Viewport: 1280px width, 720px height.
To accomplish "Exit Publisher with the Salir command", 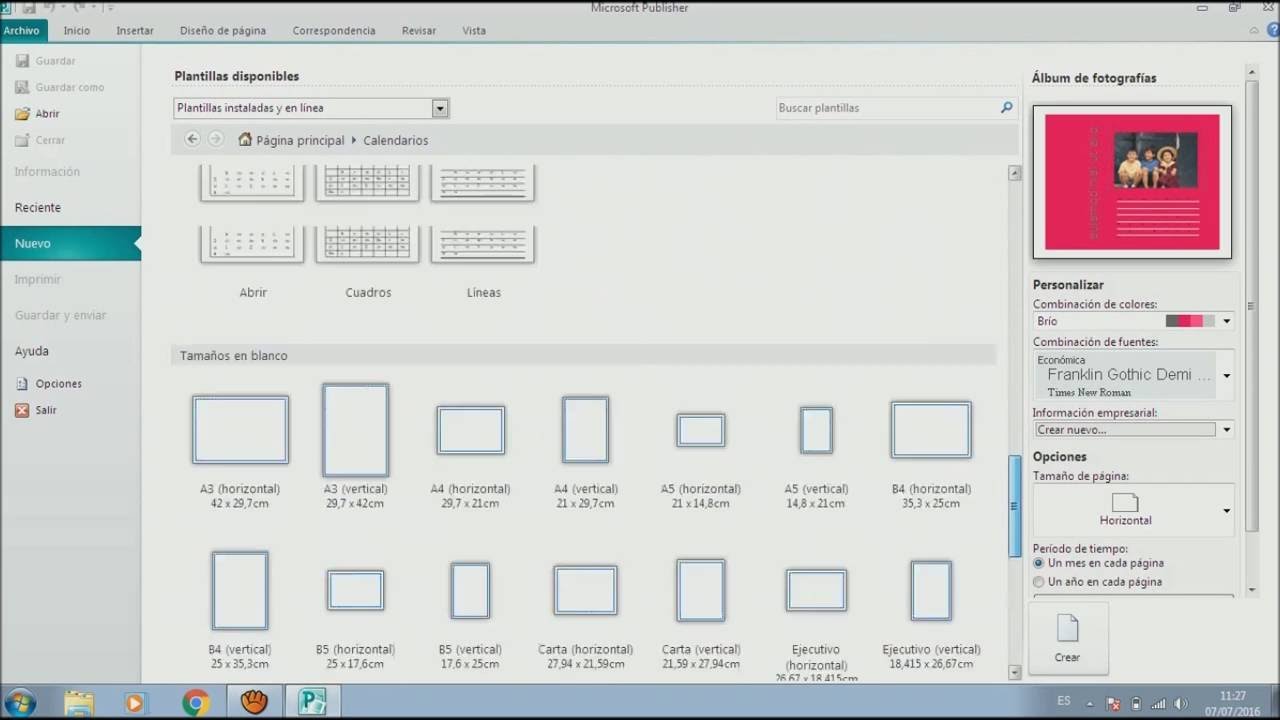I will coord(36,410).
